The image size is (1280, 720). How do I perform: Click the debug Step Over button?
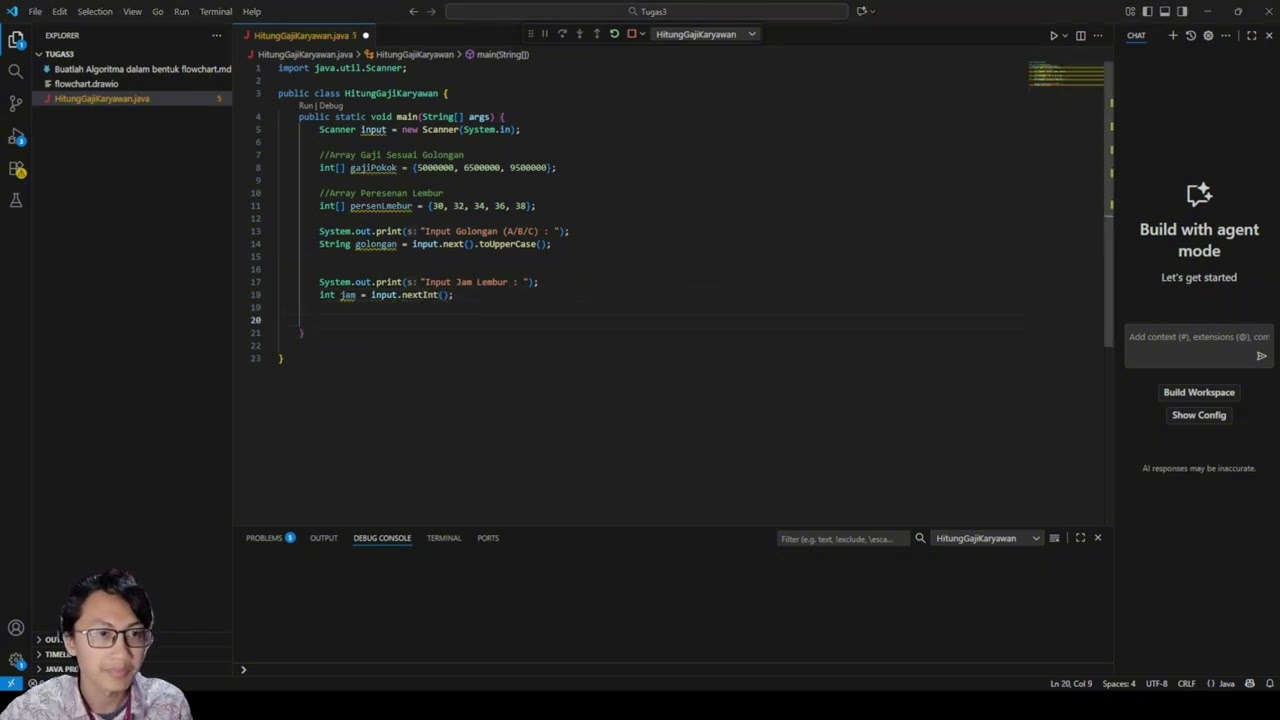562,34
